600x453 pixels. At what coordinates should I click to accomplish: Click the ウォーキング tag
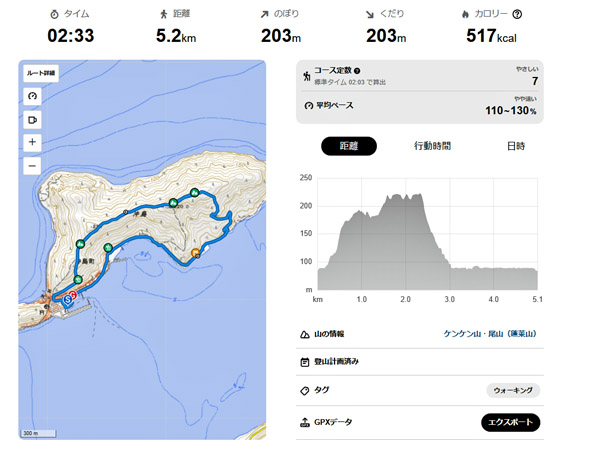coord(514,391)
